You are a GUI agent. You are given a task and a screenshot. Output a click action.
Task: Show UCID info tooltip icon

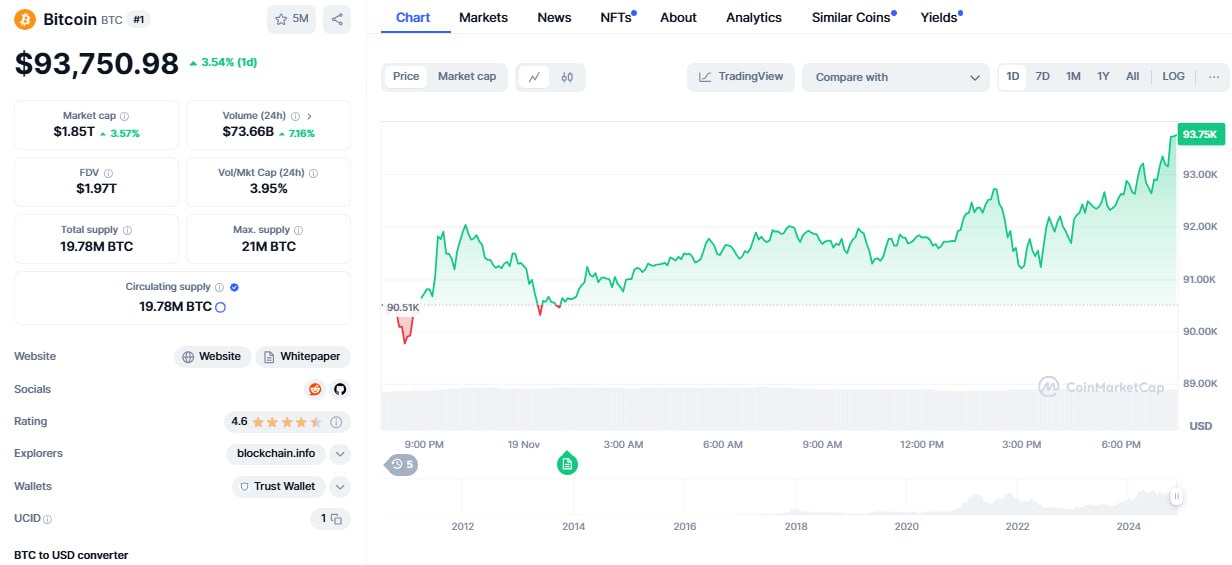pos(48,519)
